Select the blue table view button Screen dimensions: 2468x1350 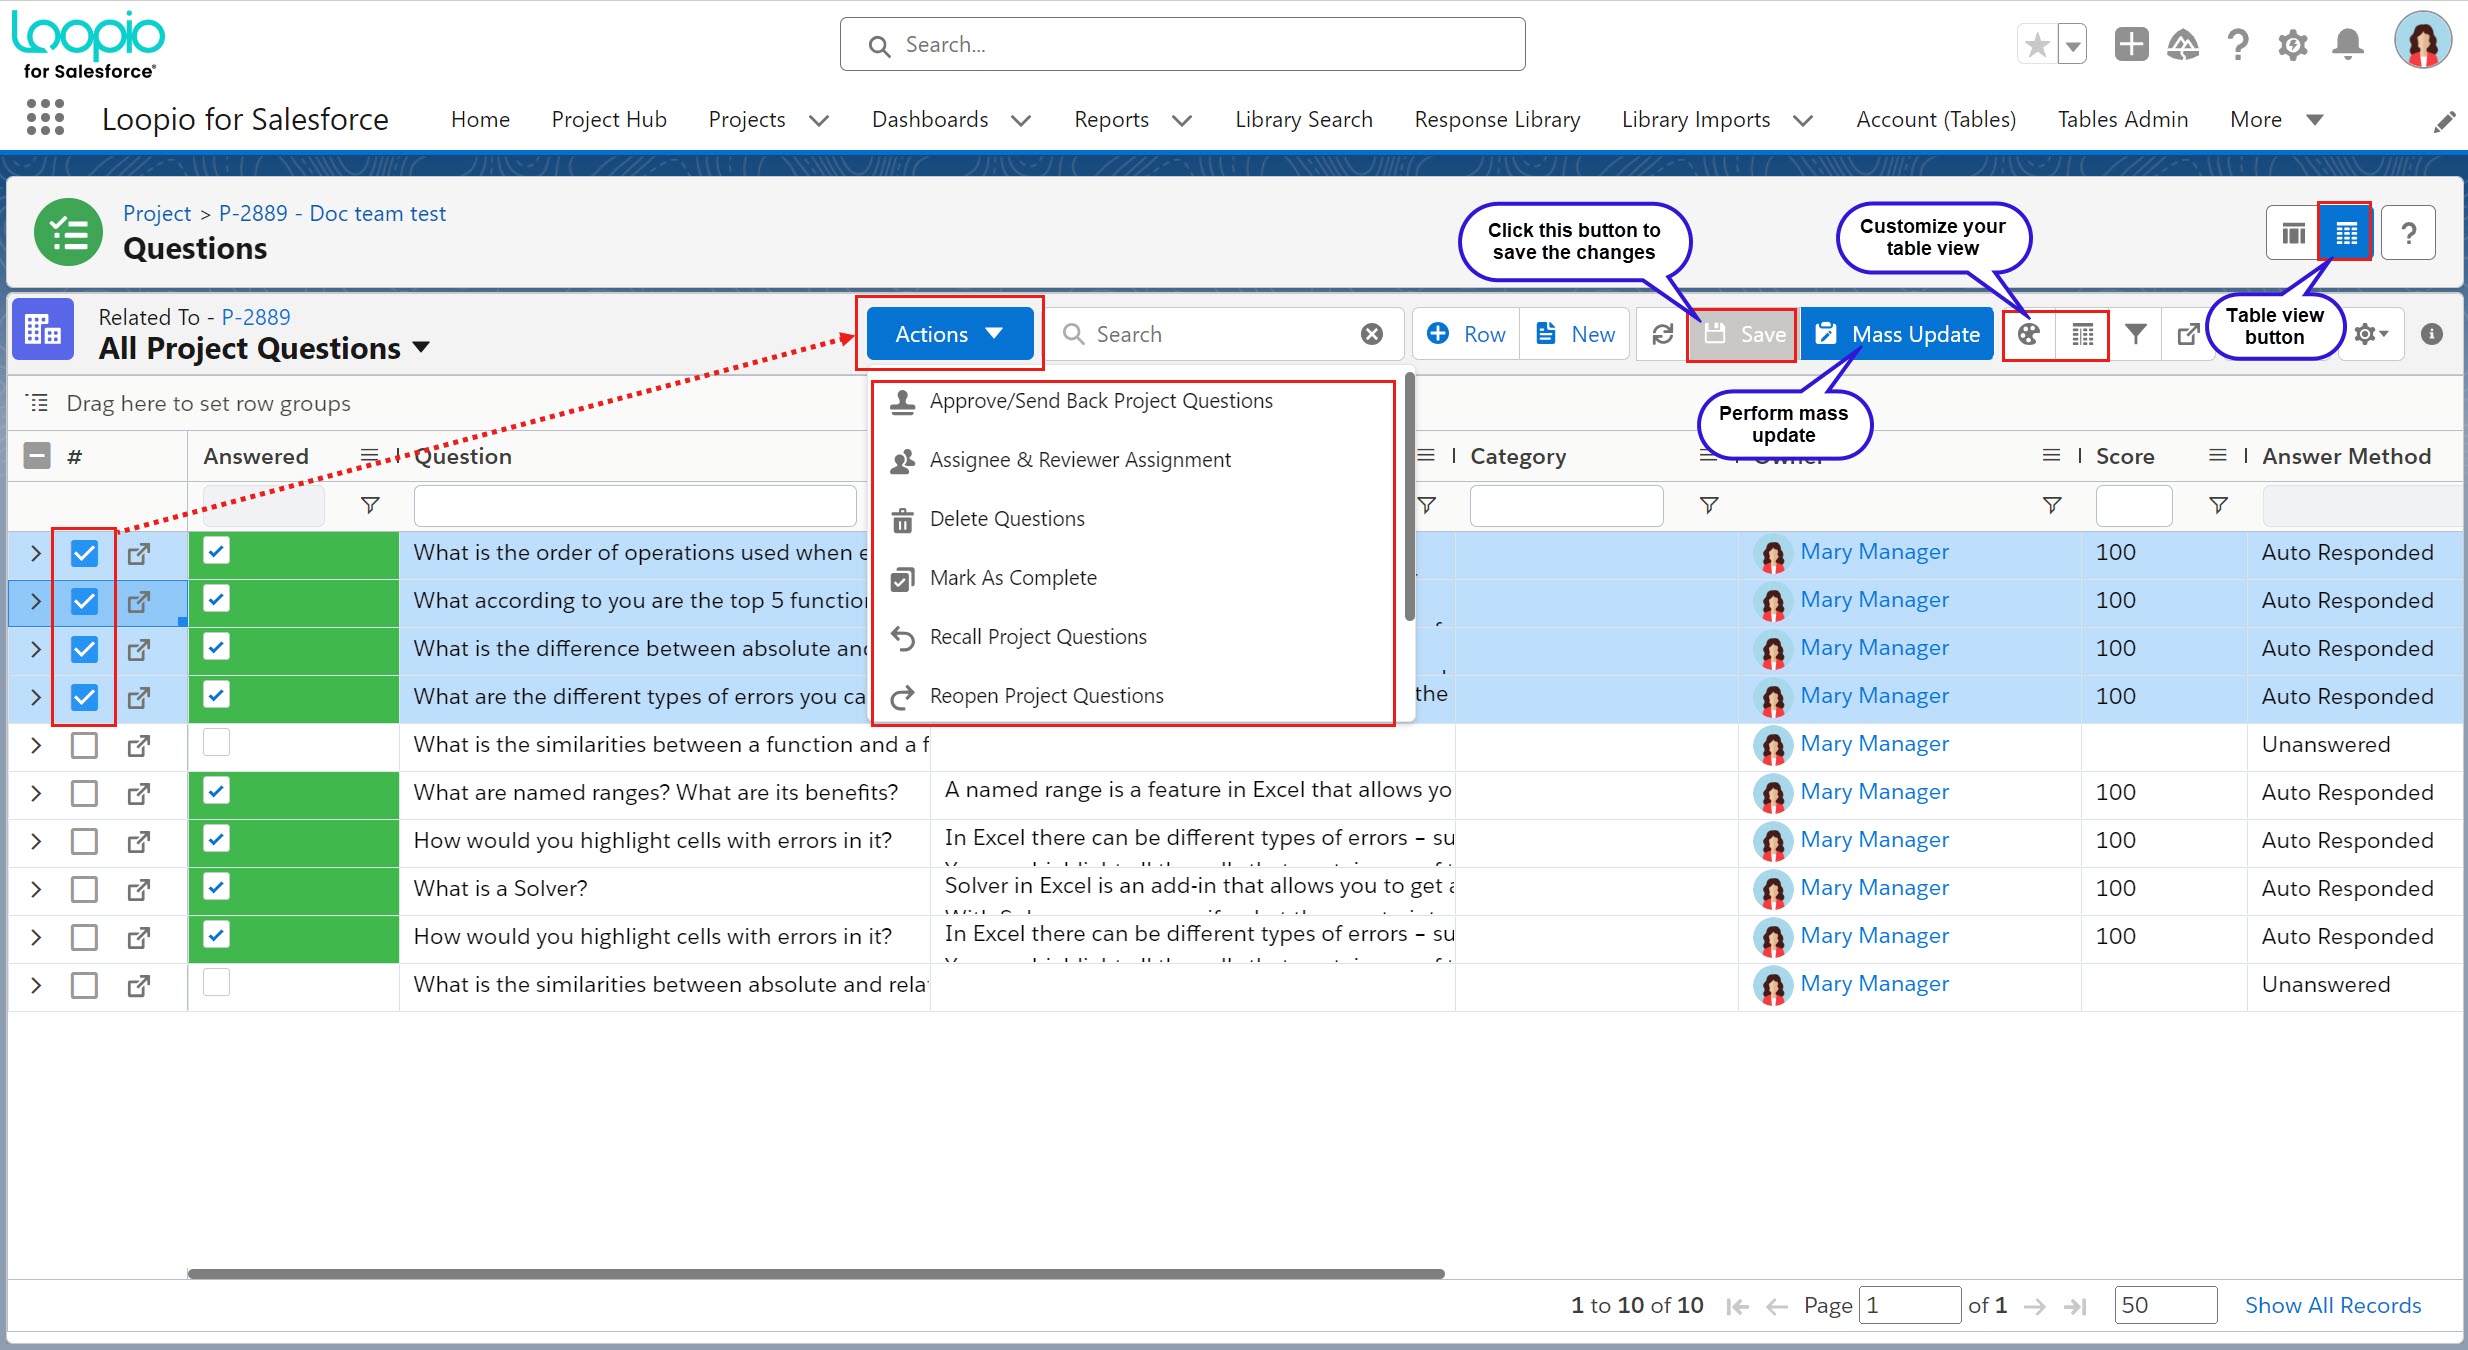coord(2346,233)
